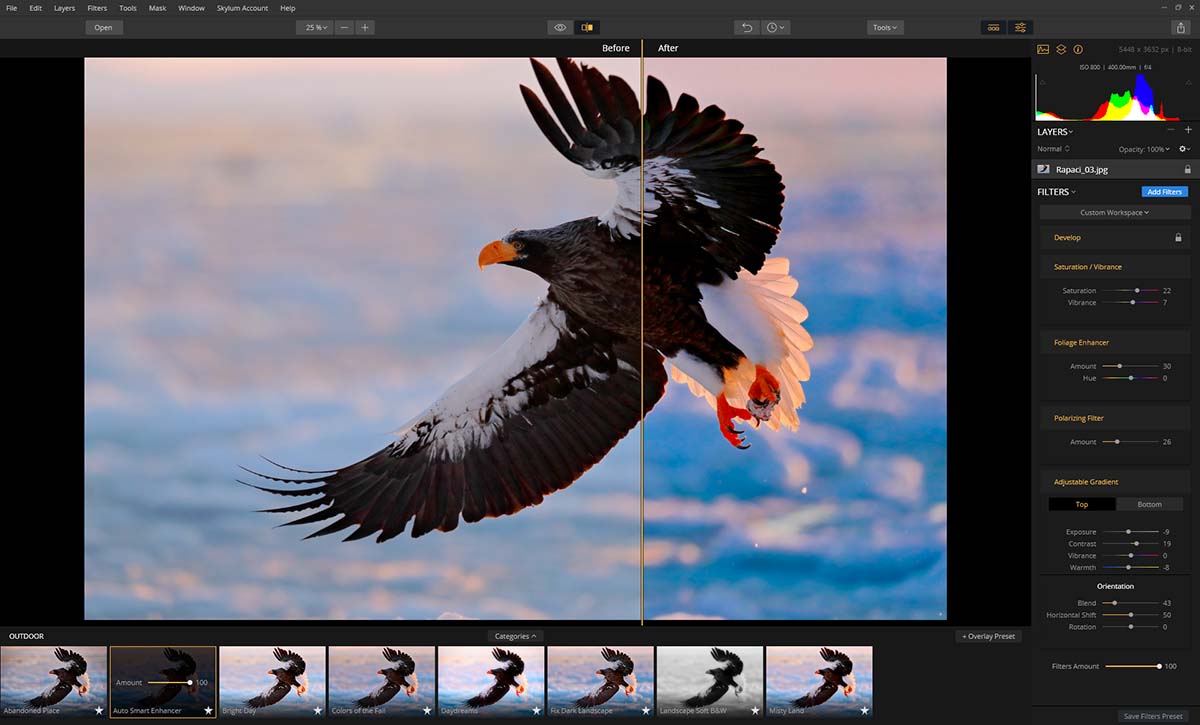Click the Add Filters button
The image size is (1200, 725).
coord(1164,191)
